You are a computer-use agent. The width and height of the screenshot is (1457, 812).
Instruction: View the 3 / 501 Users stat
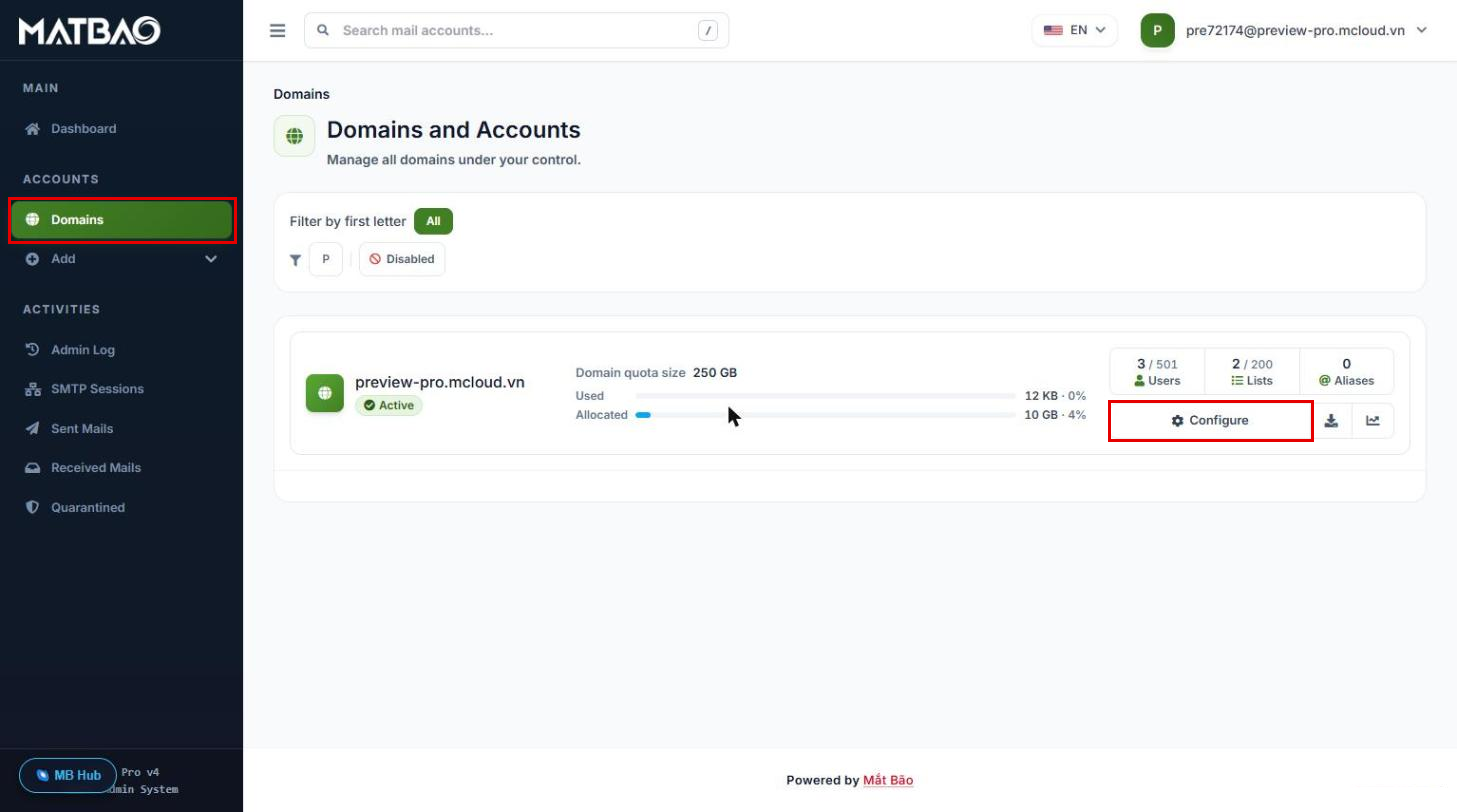(1157, 372)
